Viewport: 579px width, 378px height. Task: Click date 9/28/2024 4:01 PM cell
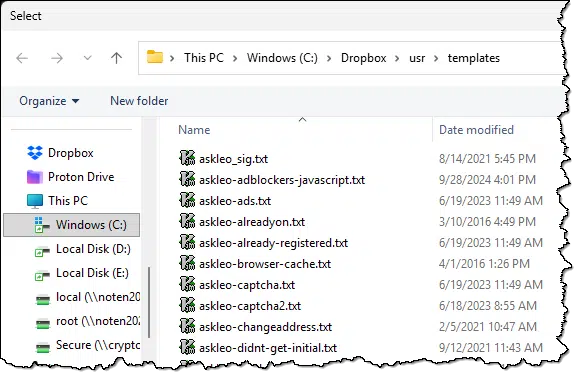click(487, 180)
